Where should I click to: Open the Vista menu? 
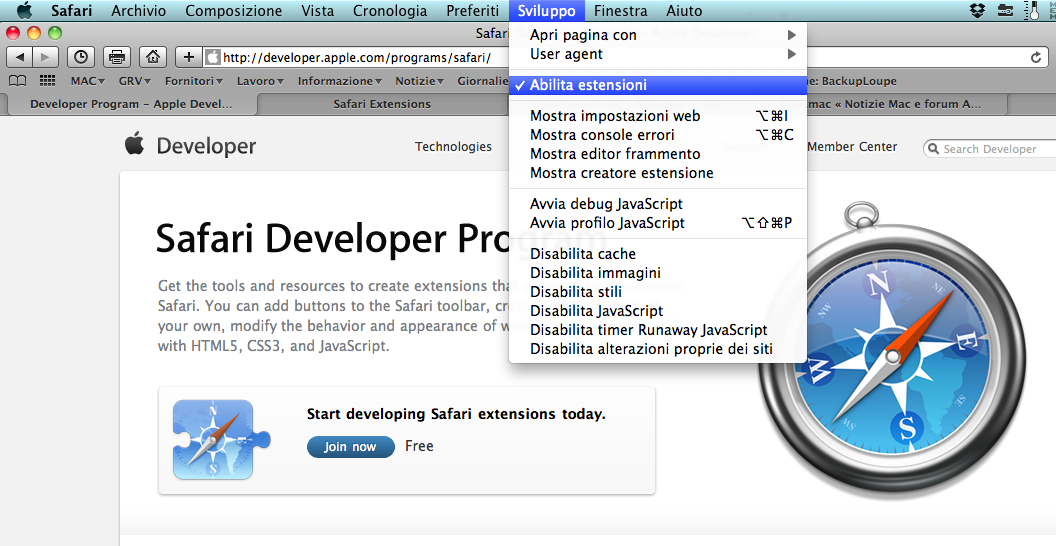click(318, 11)
